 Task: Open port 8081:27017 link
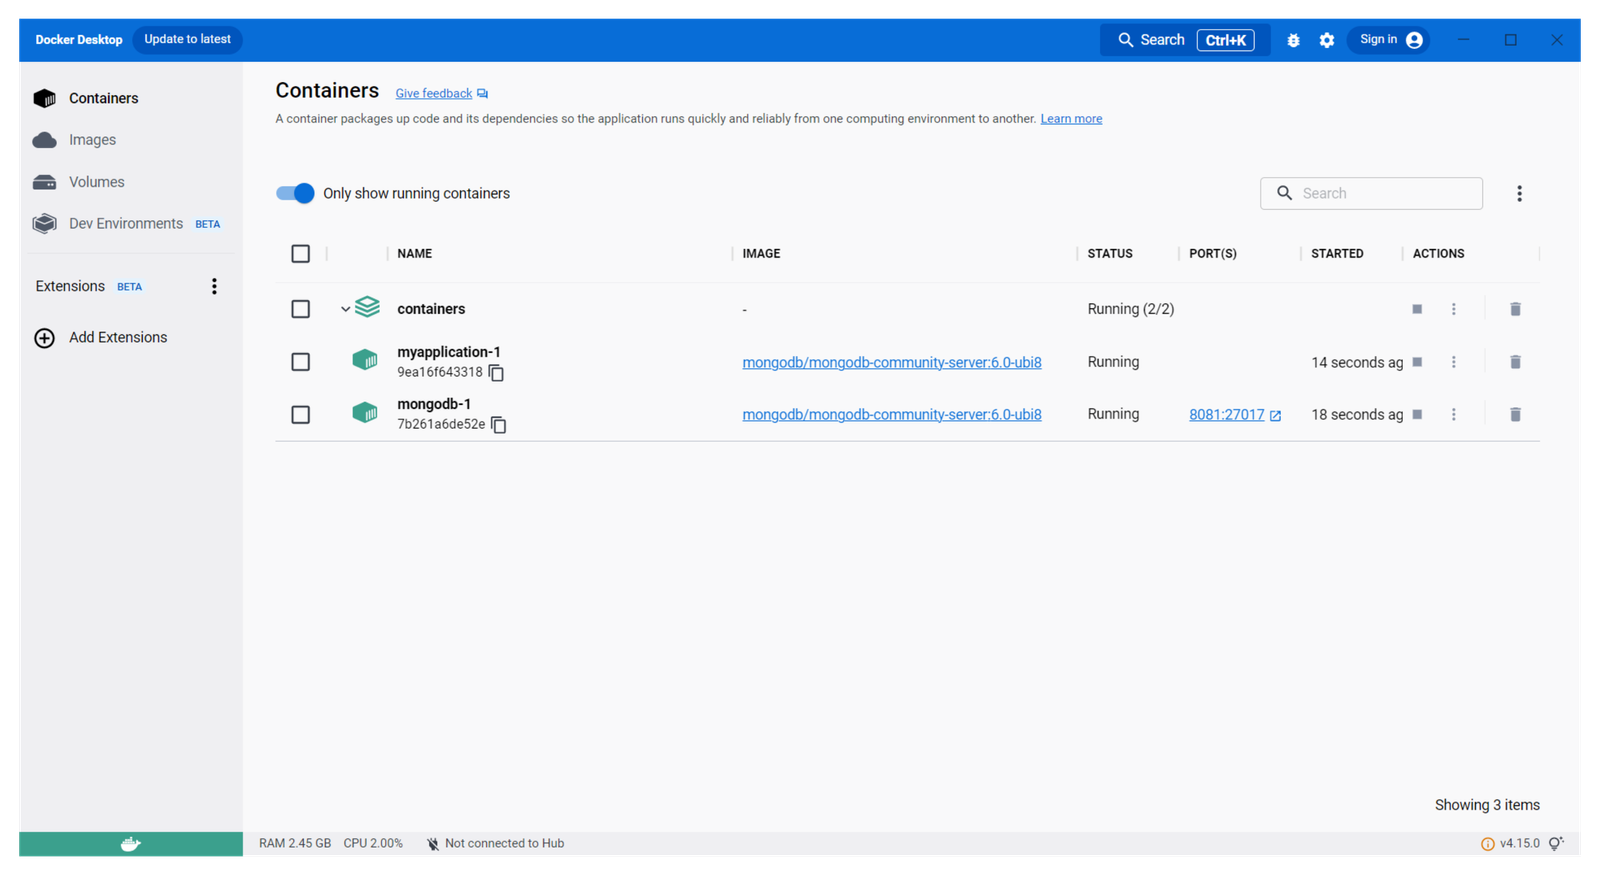point(1227,415)
